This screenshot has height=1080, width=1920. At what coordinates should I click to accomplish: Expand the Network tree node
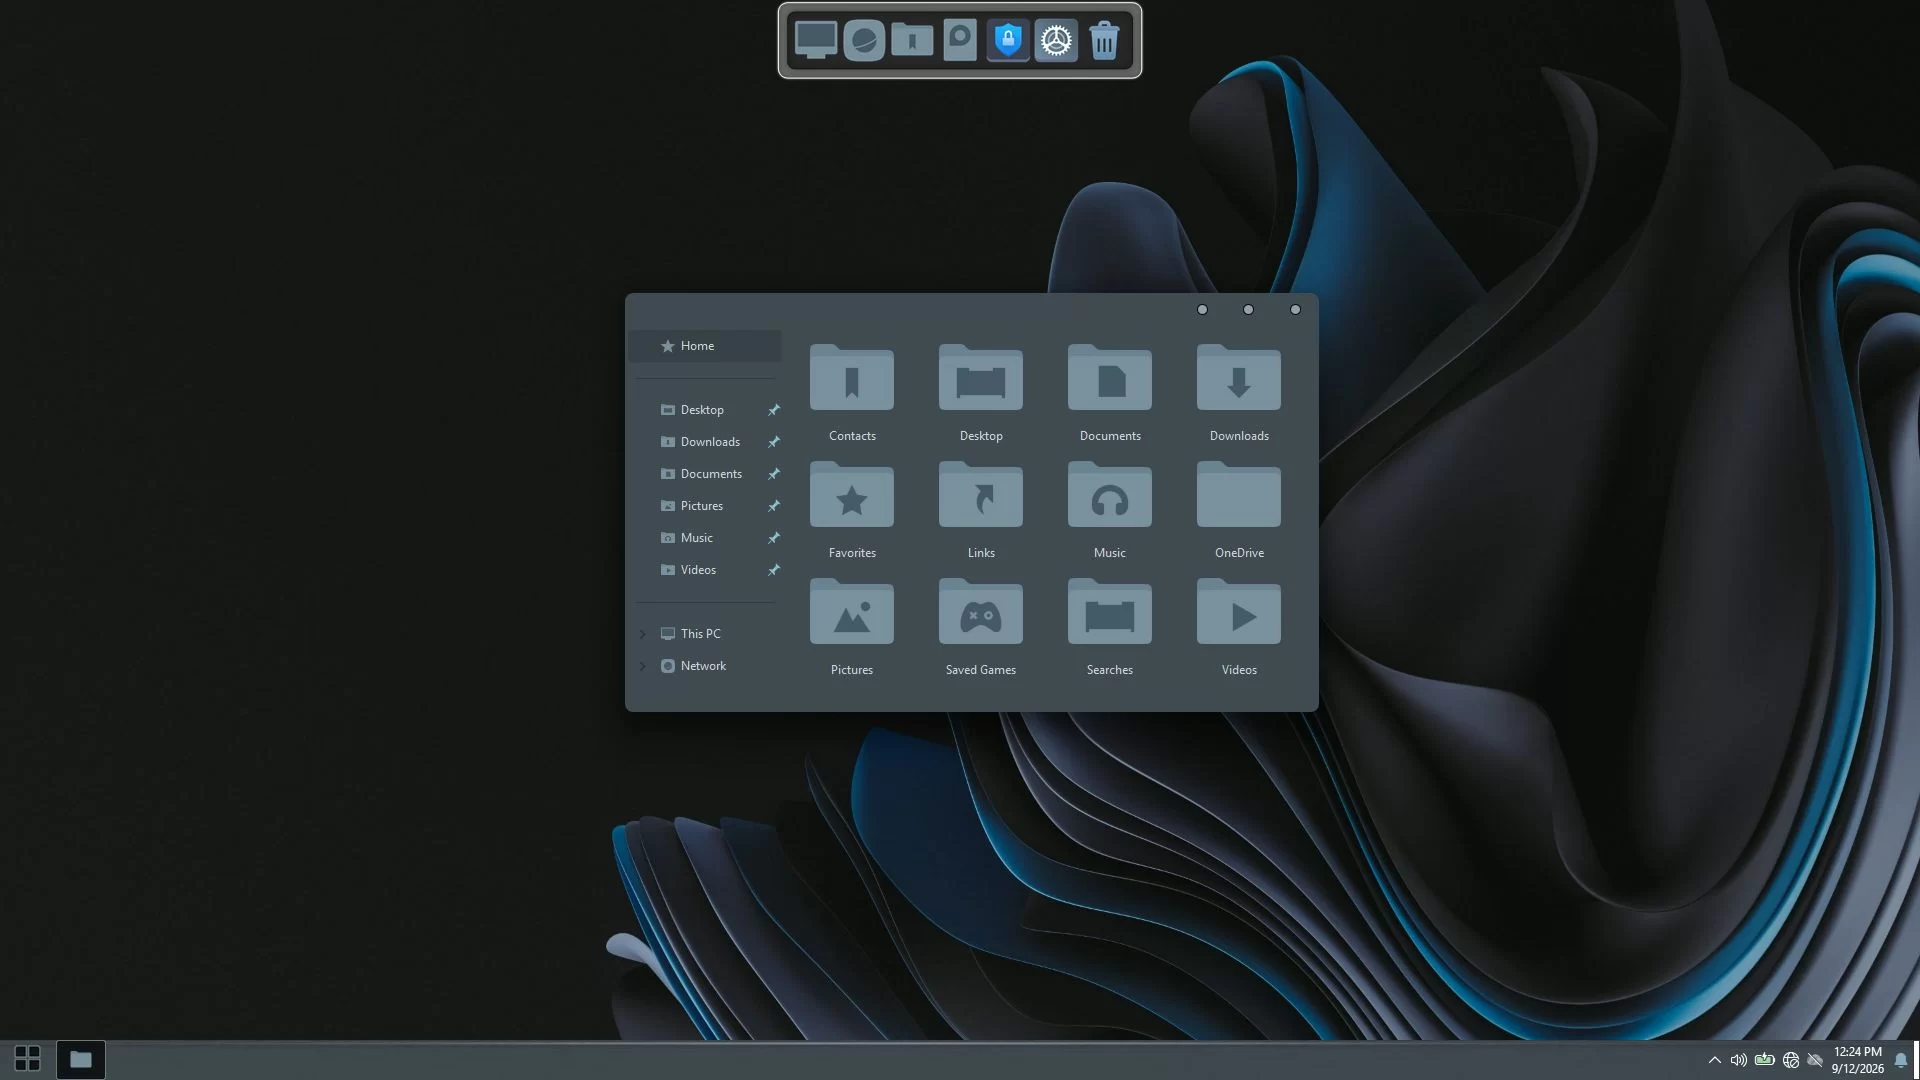pos(643,666)
